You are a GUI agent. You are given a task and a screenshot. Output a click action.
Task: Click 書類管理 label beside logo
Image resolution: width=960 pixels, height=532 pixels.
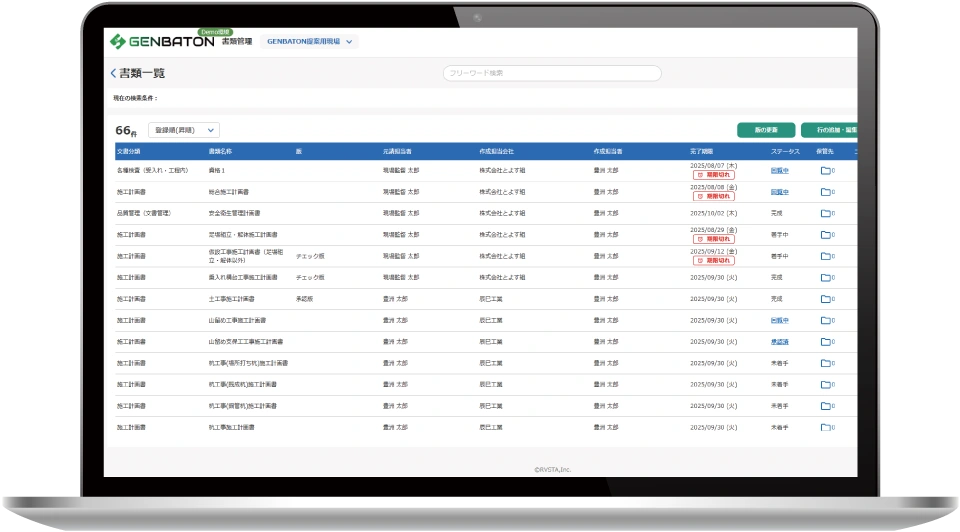point(237,42)
